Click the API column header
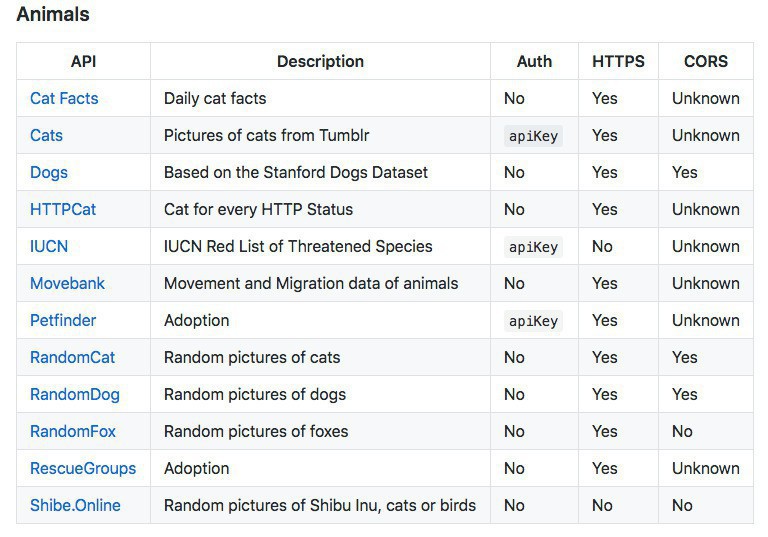The image size is (768, 537). 83,61
